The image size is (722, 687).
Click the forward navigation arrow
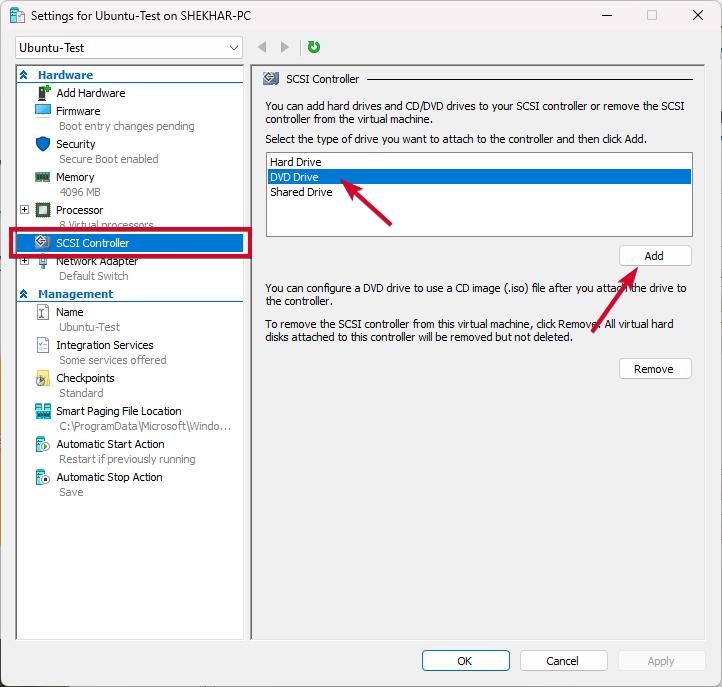tap(285, 47)
